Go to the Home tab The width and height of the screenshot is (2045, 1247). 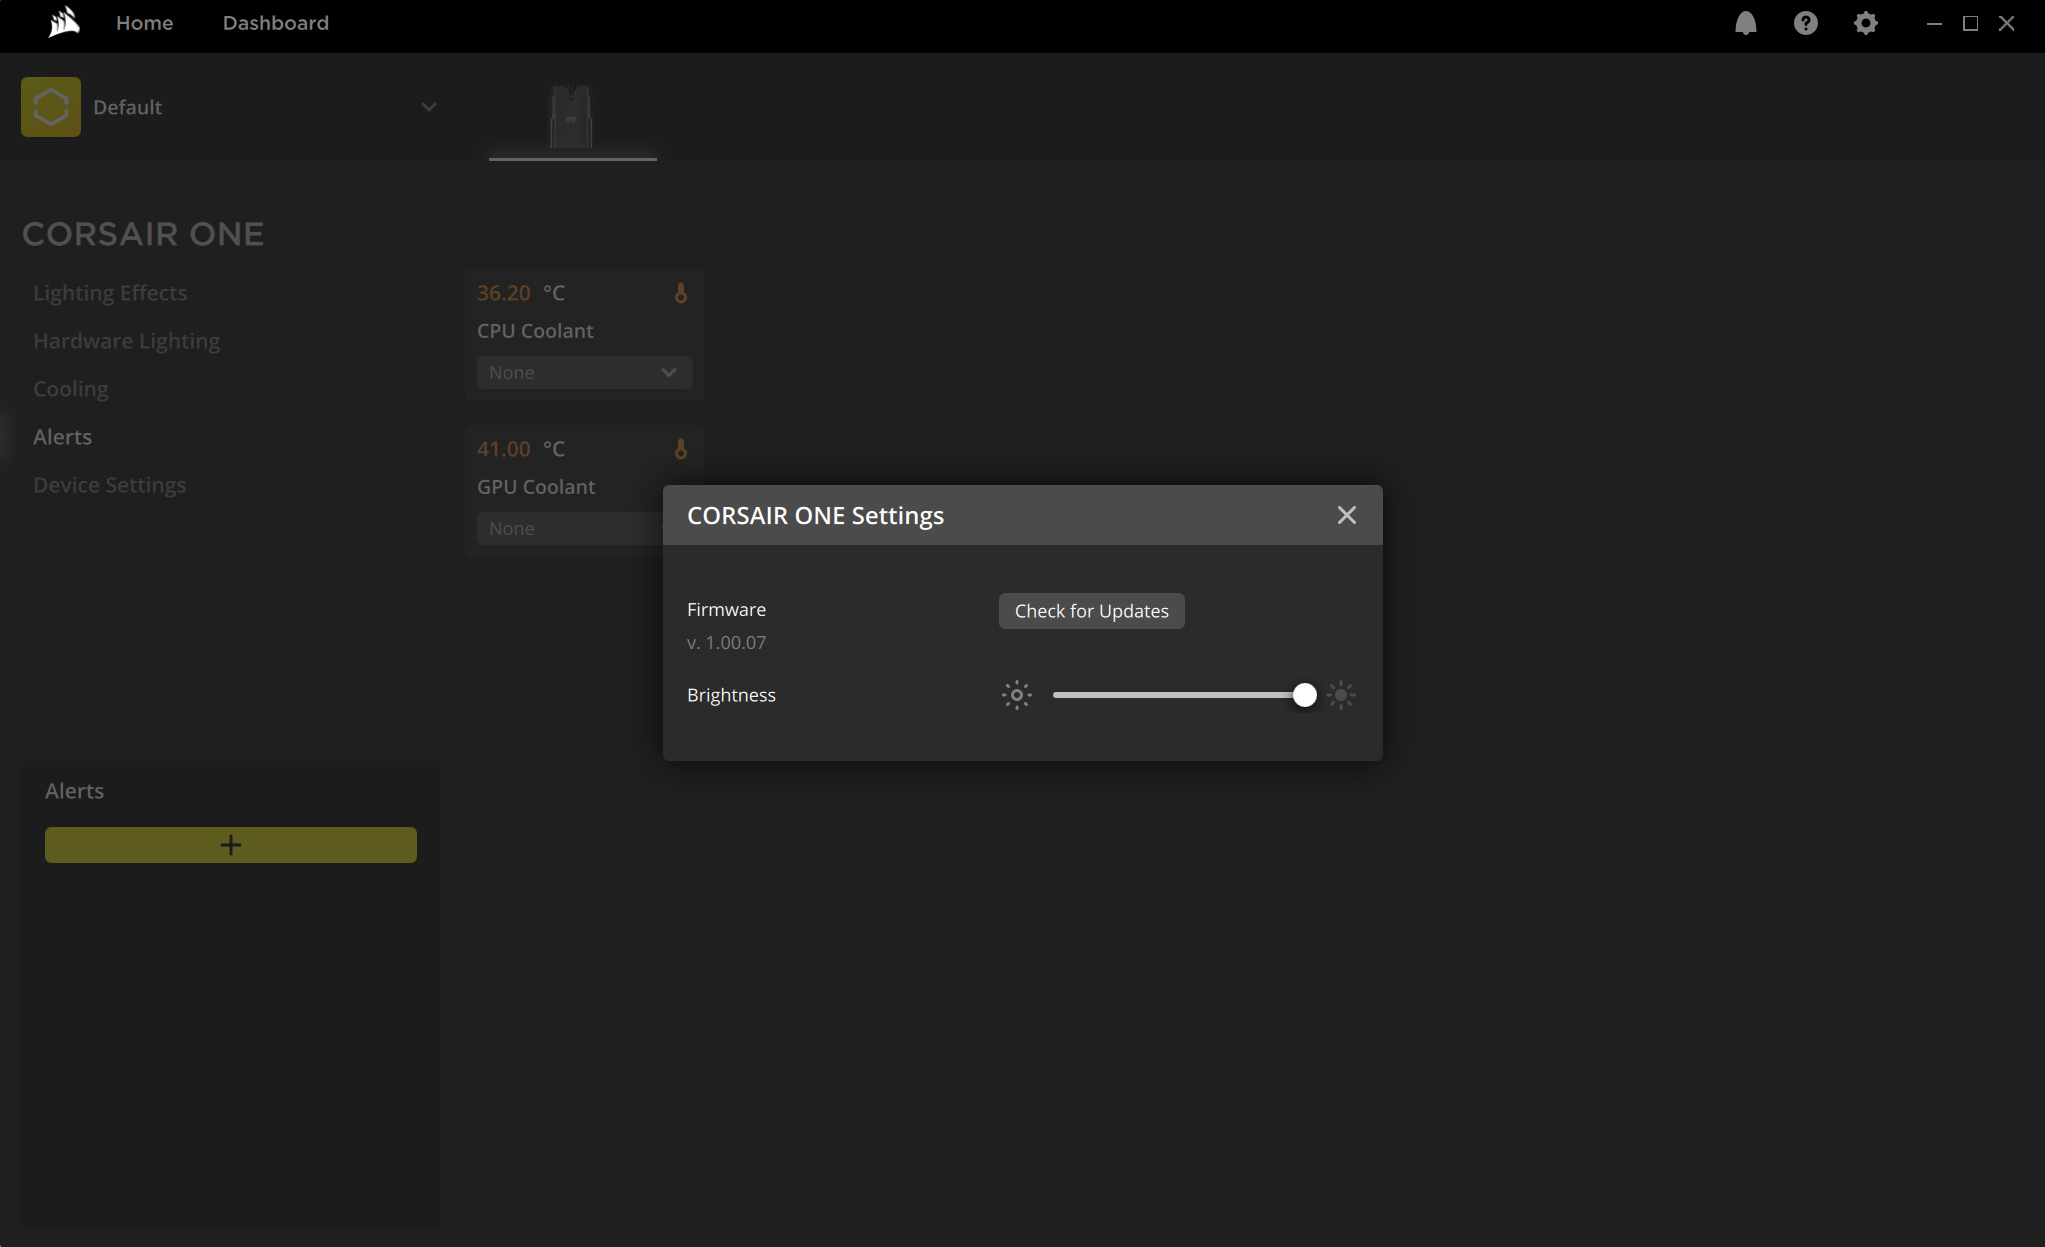(144, 23)
